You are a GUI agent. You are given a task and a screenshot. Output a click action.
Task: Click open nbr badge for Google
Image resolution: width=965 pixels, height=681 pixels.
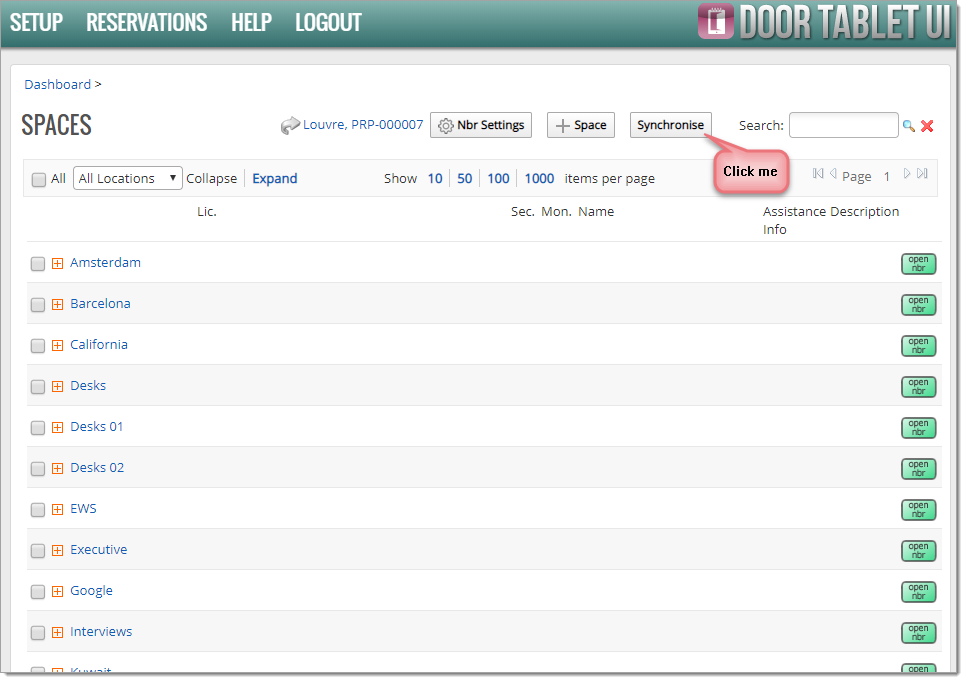[918, 592]
